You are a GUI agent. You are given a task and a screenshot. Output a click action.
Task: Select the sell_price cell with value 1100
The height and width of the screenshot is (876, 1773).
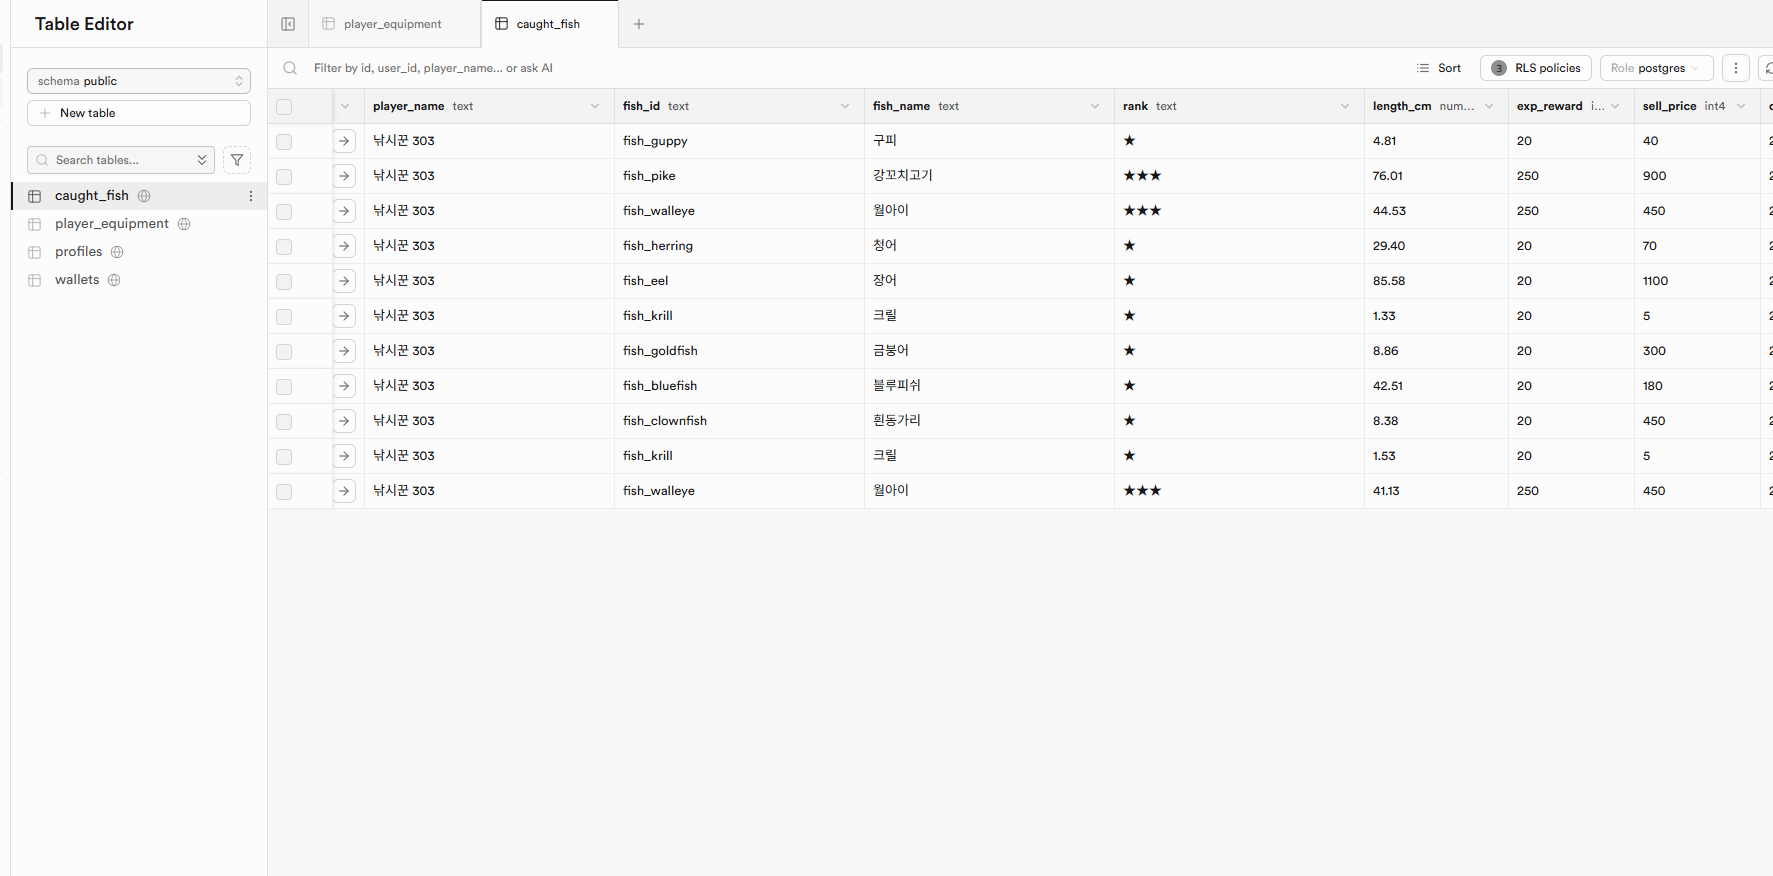click(1697, 281)
